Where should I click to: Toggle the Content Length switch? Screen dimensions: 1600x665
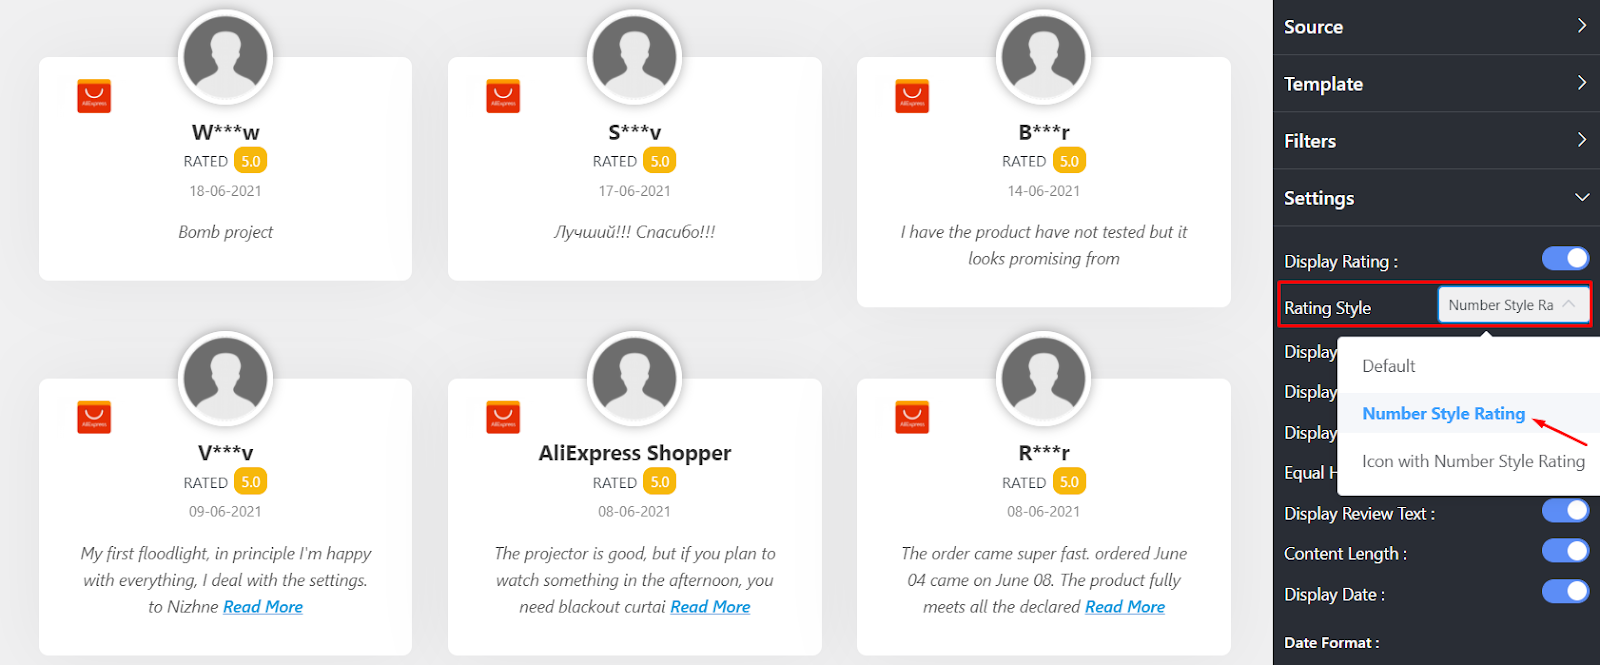point(1565,551)
